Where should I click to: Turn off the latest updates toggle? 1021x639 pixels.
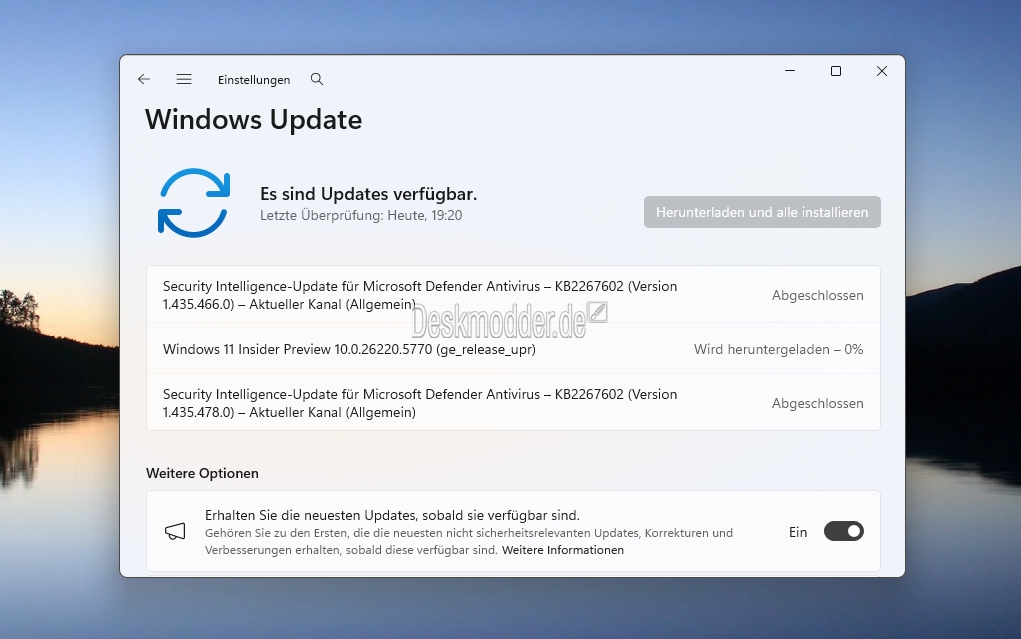(844, 532)
